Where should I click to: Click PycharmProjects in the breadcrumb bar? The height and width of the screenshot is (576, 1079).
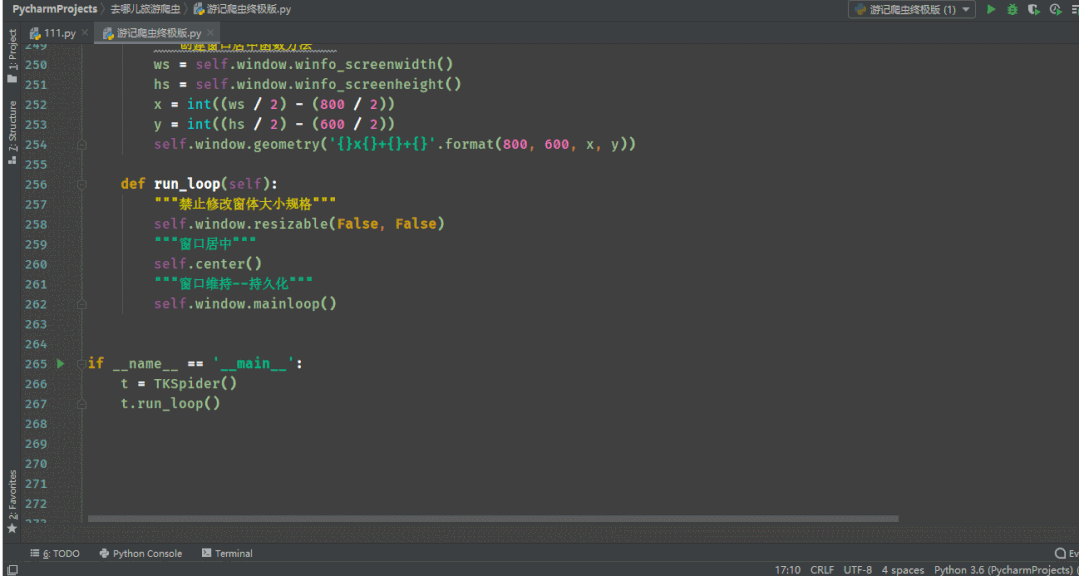54,10
